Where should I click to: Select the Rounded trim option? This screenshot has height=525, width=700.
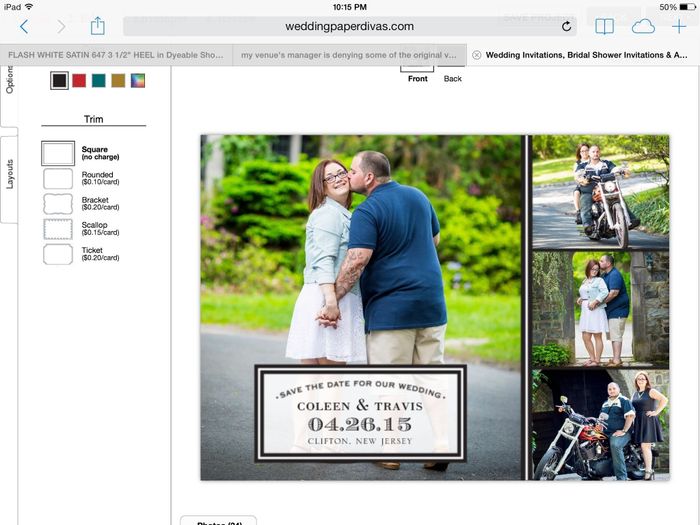tap(58, 179)
